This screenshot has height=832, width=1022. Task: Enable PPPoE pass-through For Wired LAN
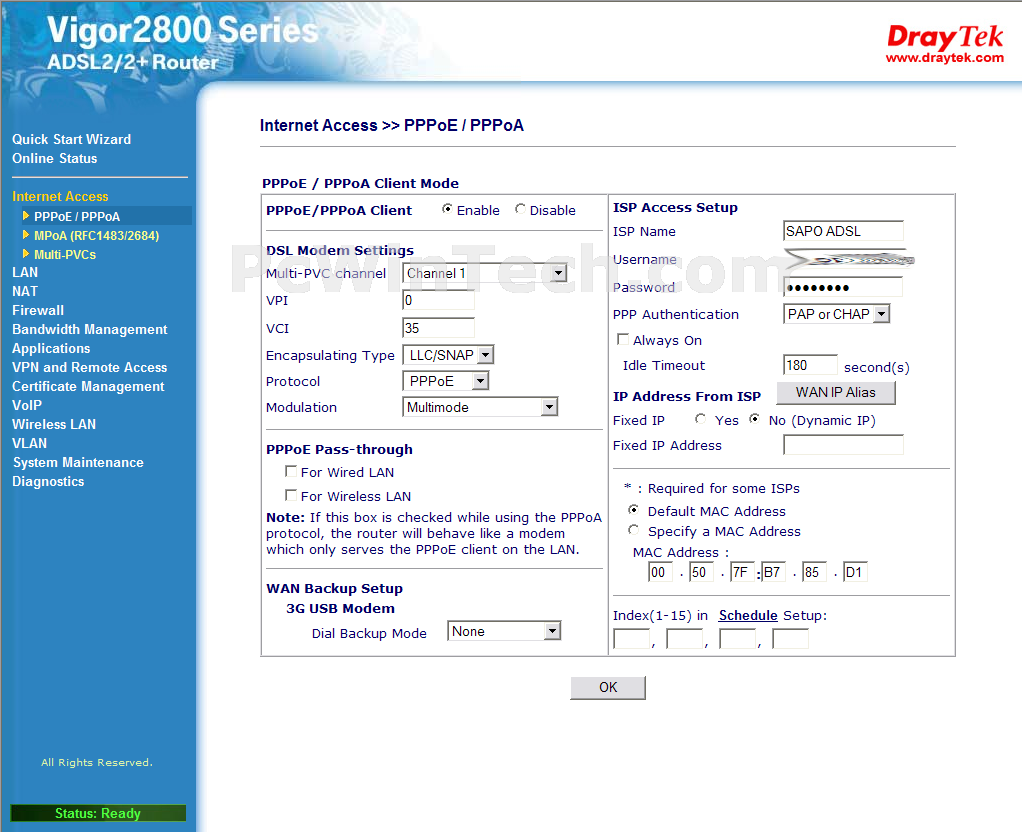[291, 471]
